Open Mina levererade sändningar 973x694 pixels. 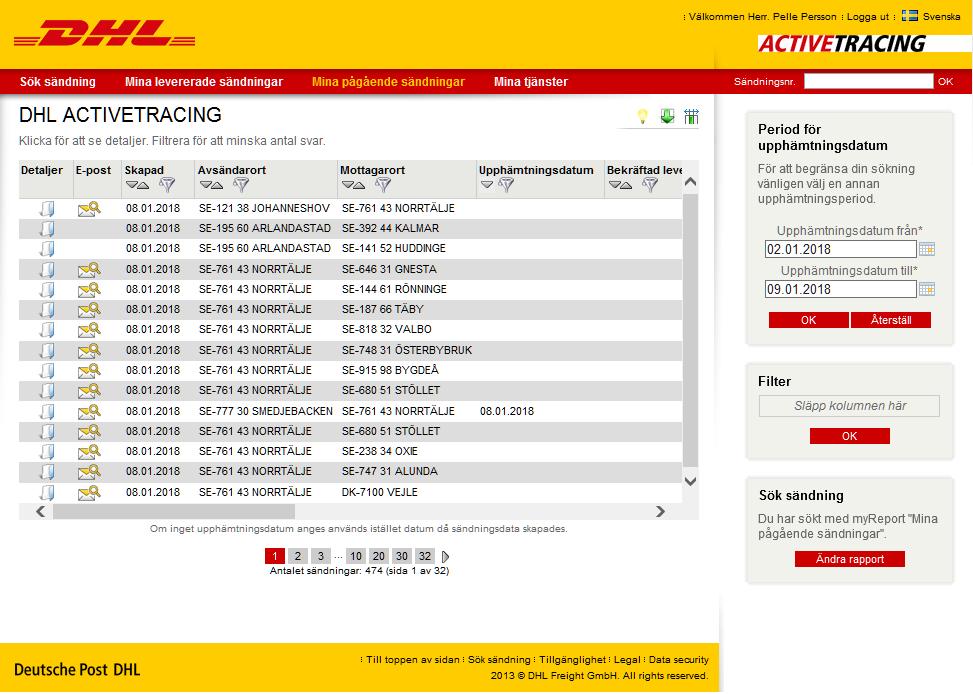pyautogui.click(x=204, y=81)
